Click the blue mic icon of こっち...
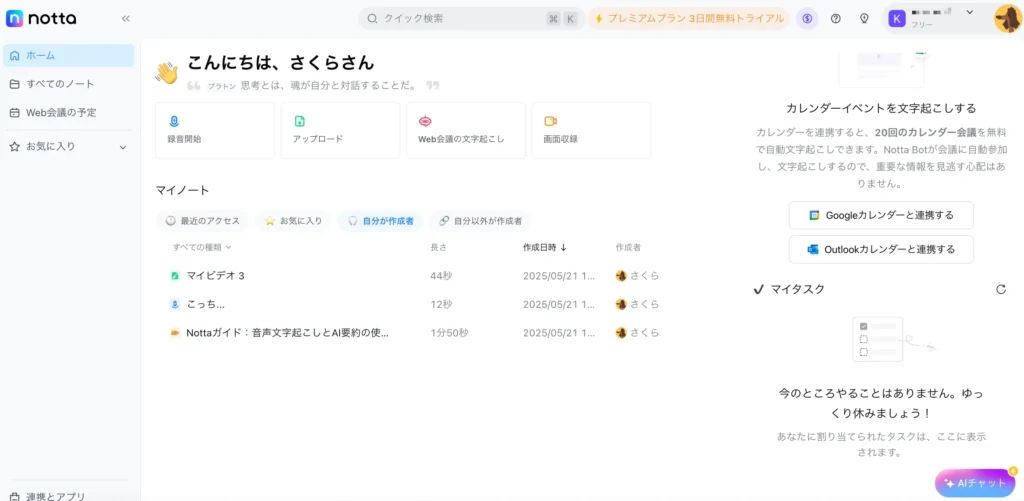1024x501 pixels. (x=174, y=304)
